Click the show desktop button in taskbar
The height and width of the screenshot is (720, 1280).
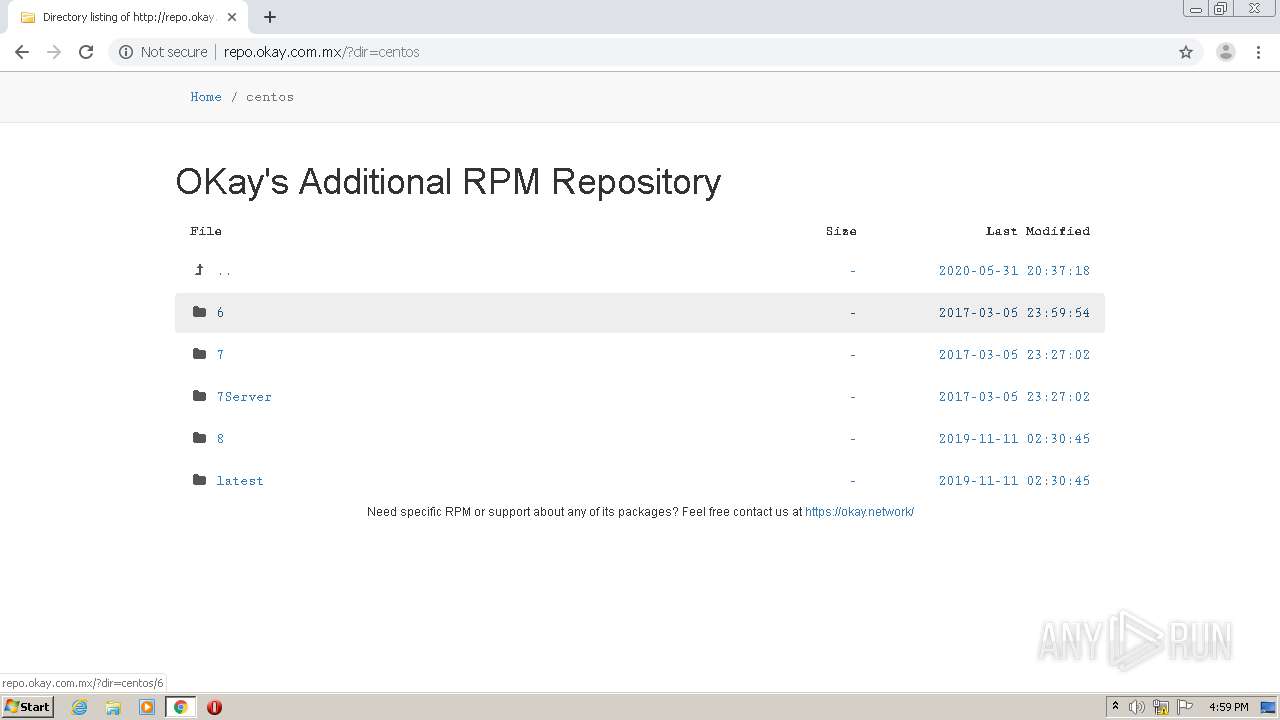[x=1268, y=707]
